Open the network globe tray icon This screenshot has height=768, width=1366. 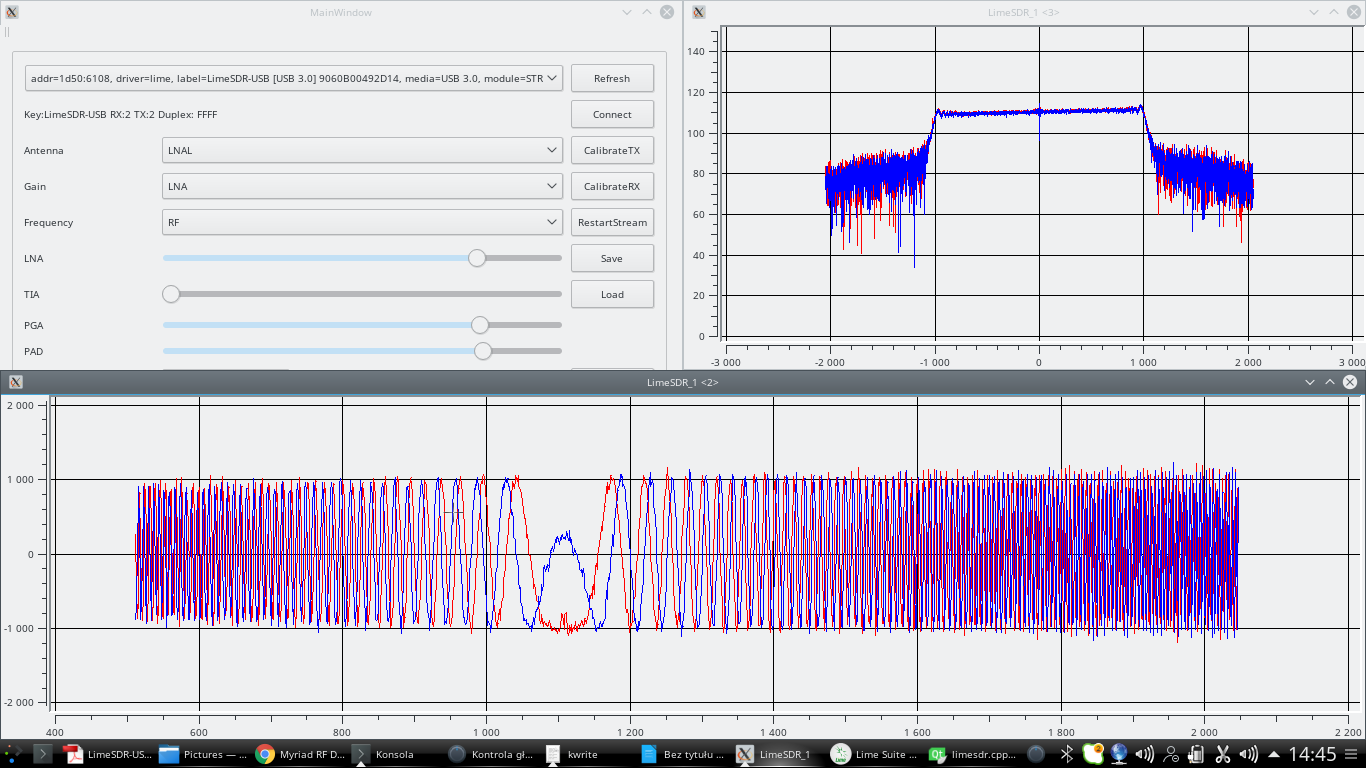click(1119, 754)
